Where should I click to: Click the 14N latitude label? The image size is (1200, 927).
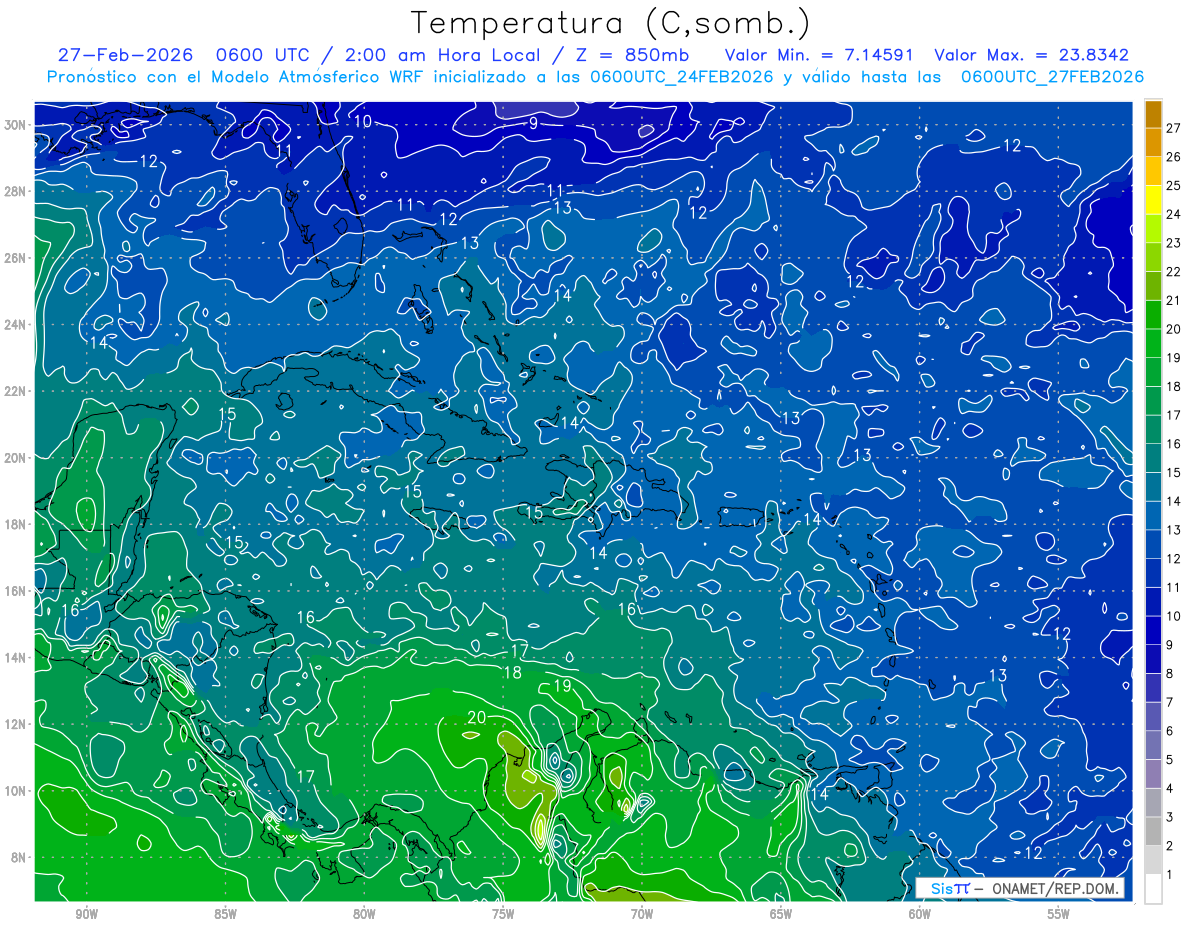point(16,657)
